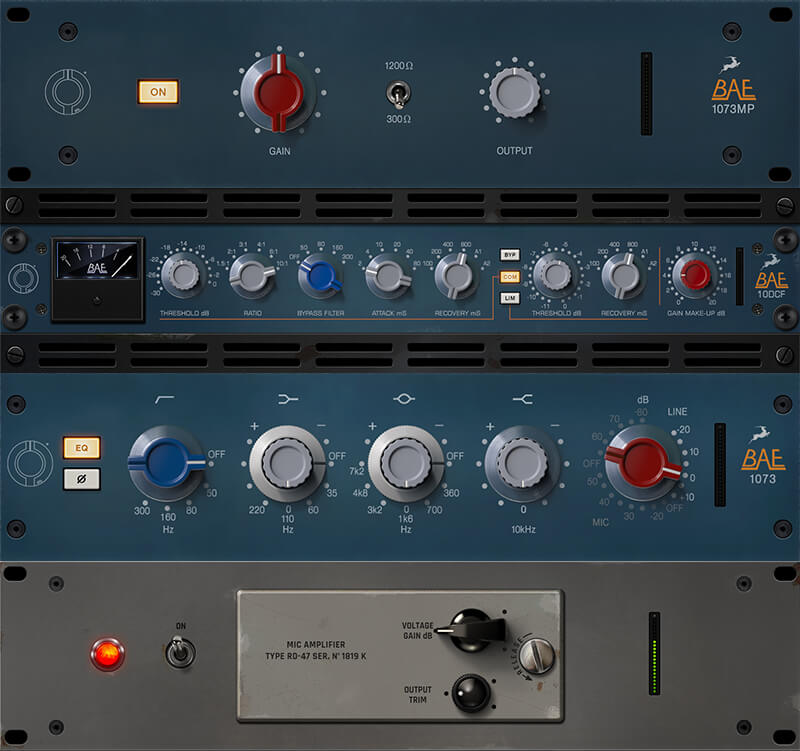The width and height of the screenshot is (800, 751).
Task: Click the mid band knob labeled 1k6 Hz
Action: point(406,463)
